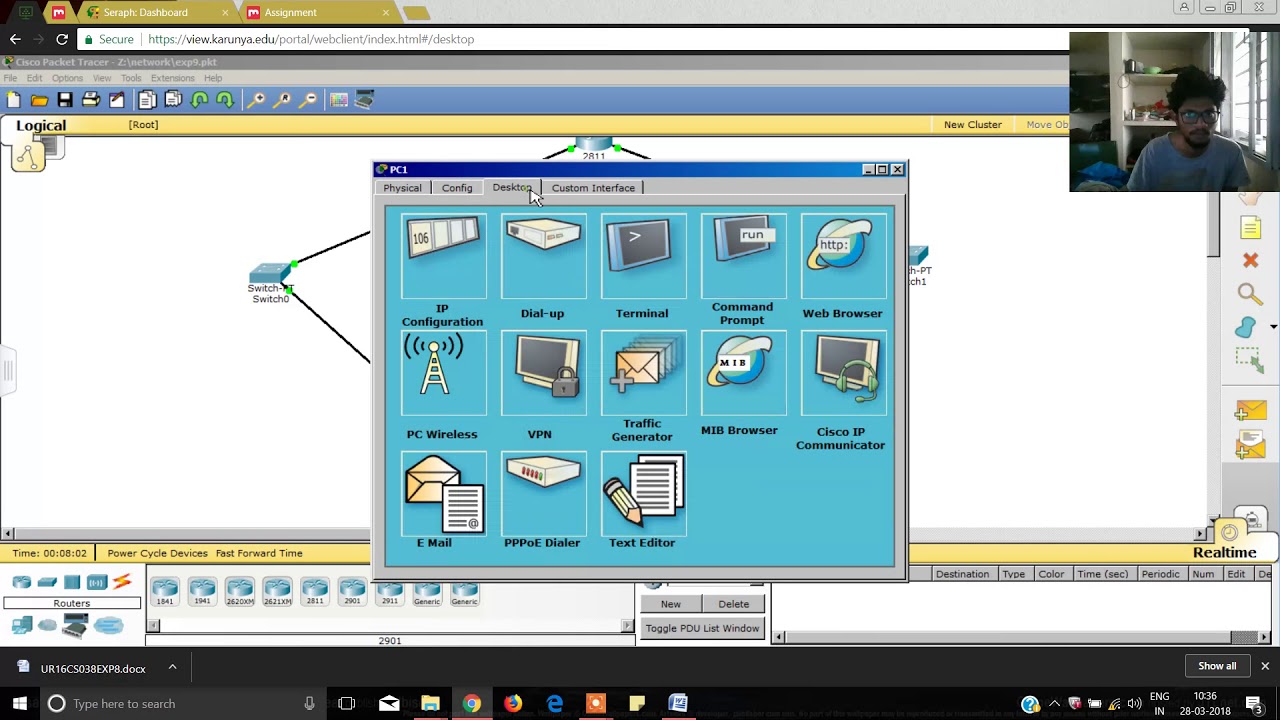
Task: Click the Save floppy disk icon
Action: (x=65, y=100)
